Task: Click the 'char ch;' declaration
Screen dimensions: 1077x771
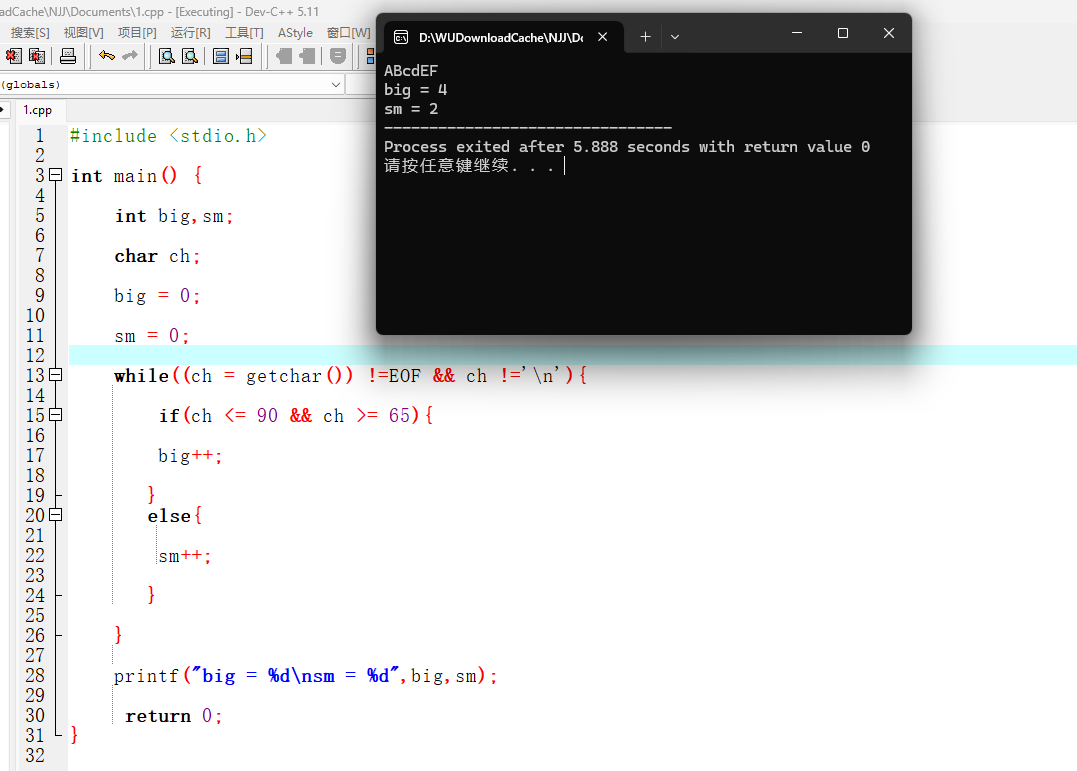Action: click(157, 256)
